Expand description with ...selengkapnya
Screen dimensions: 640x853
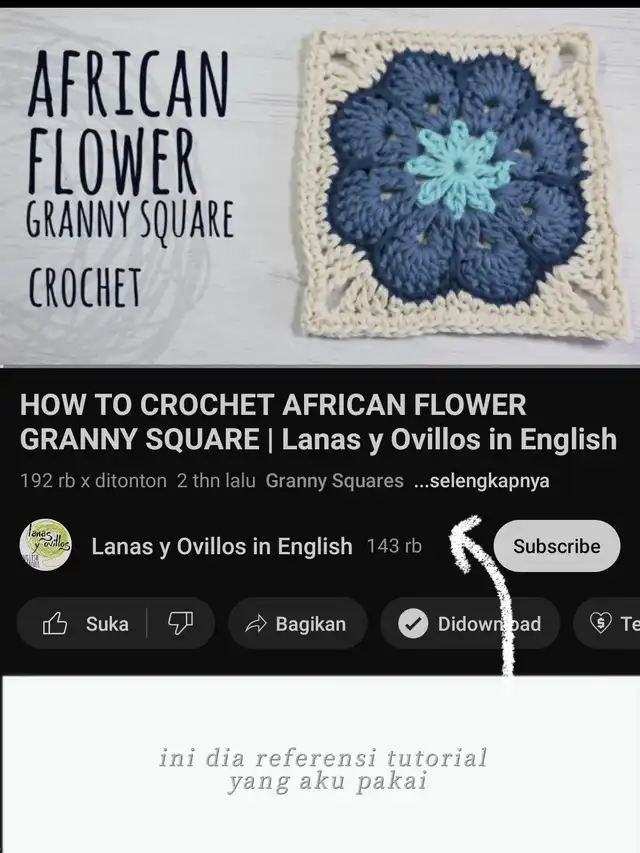pyautogui.click(x=482, y=481)
